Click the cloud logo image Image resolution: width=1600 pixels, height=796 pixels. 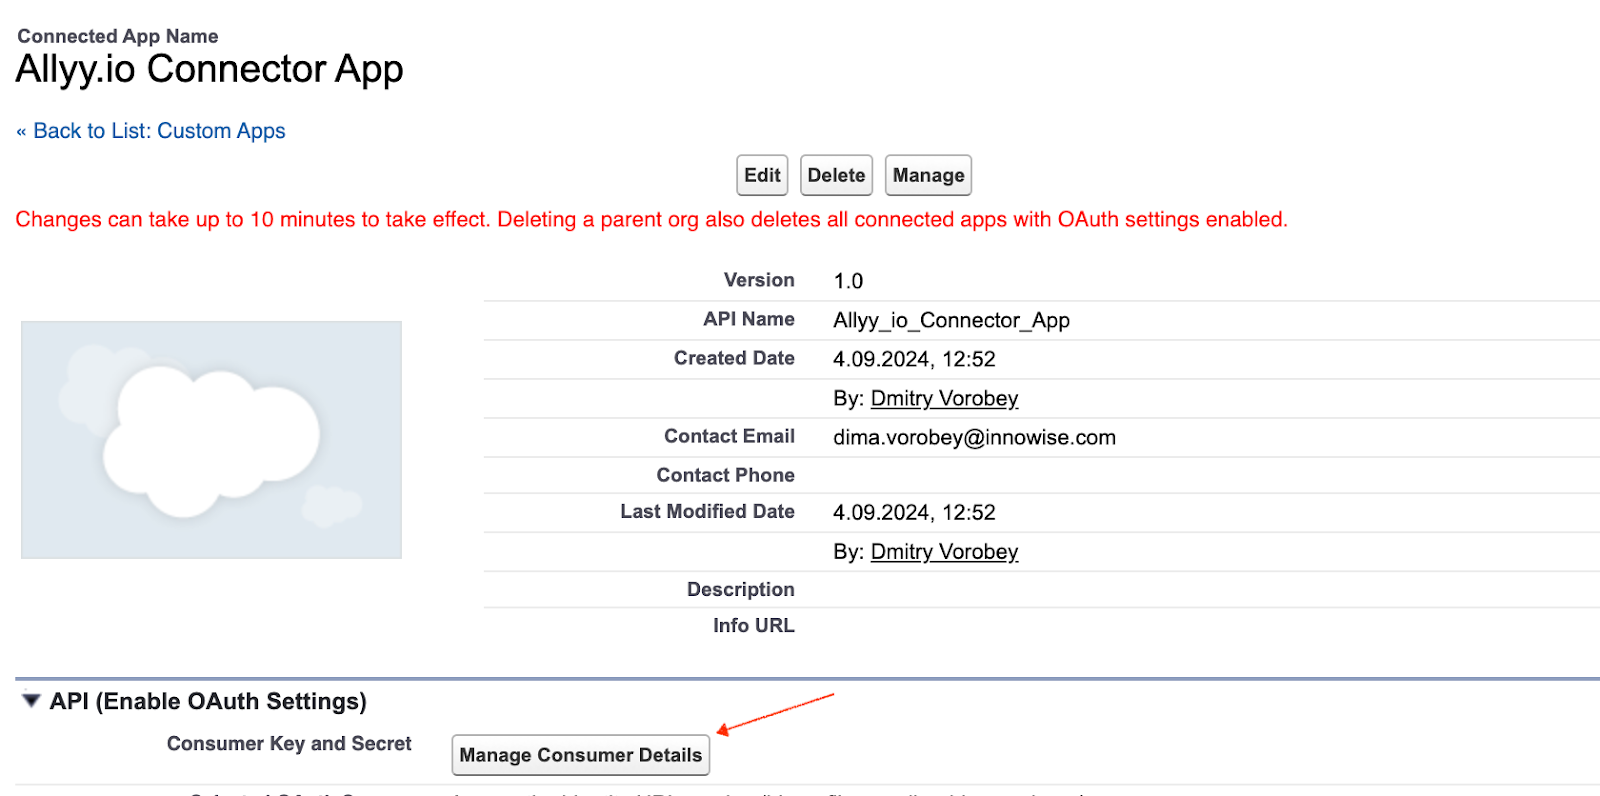211,440
